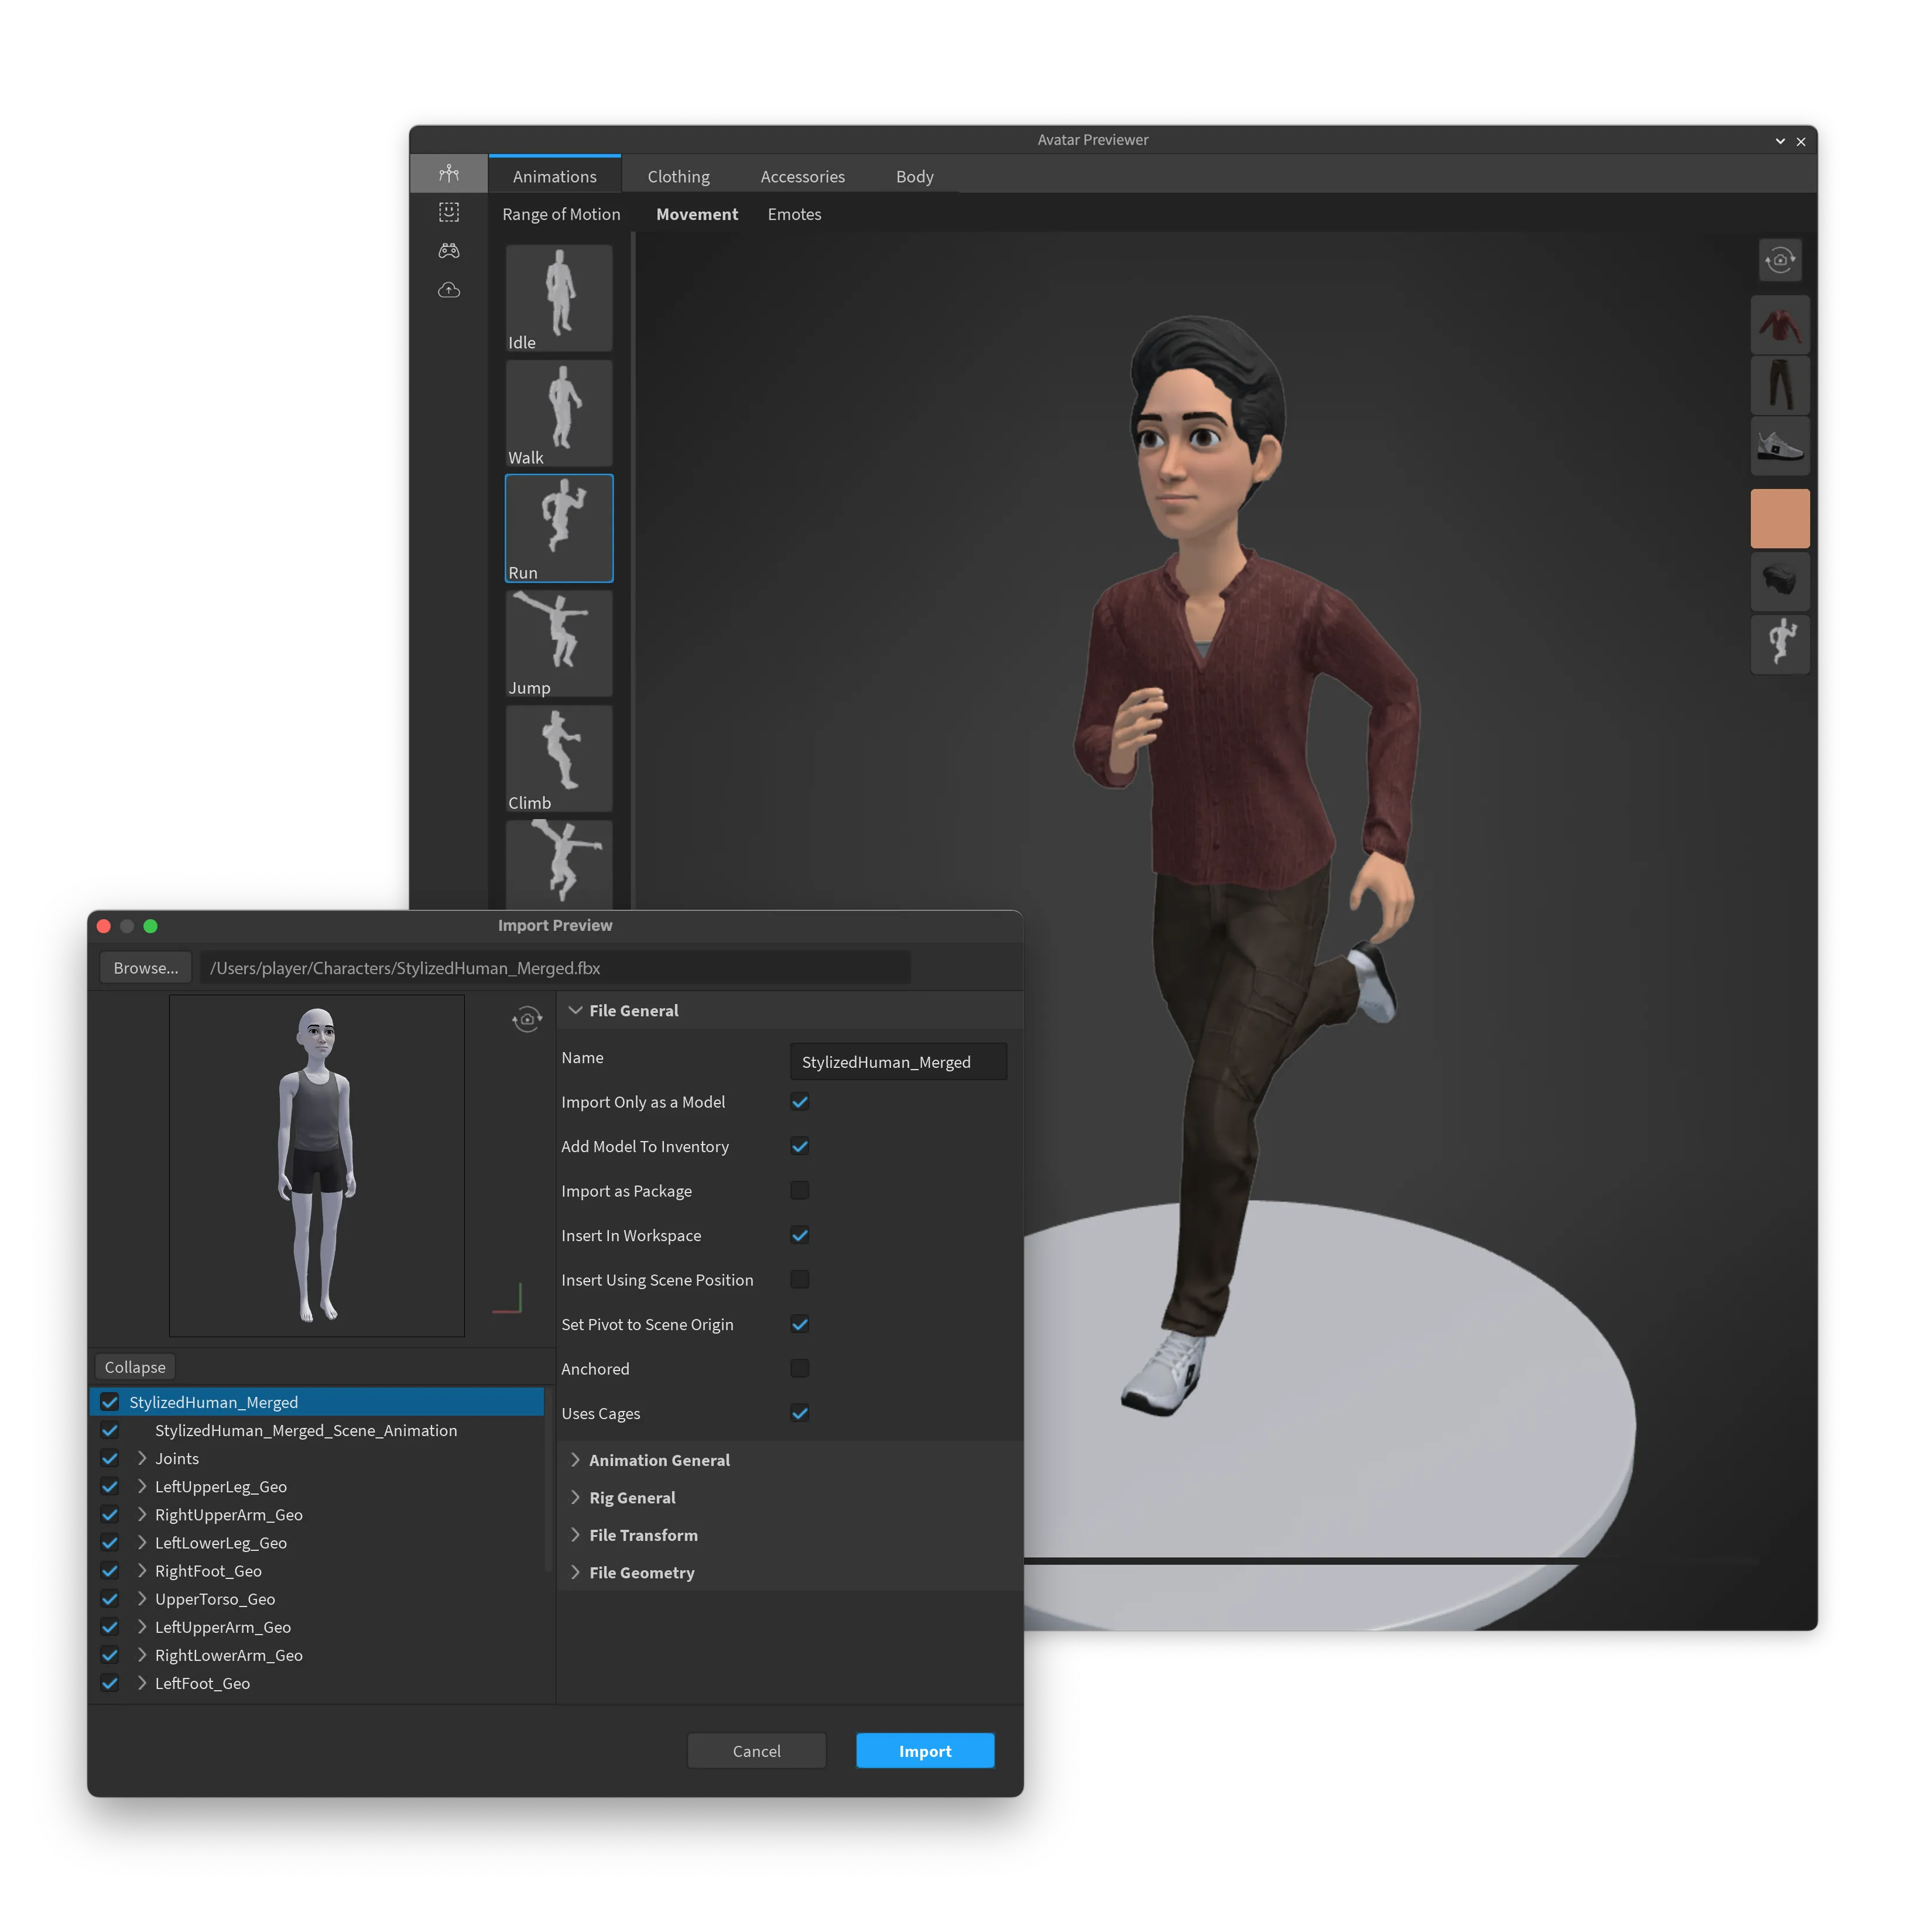This screenshot has width=1932, height=1932.
Task: Expand the Animation General section
Action: 575,1460
